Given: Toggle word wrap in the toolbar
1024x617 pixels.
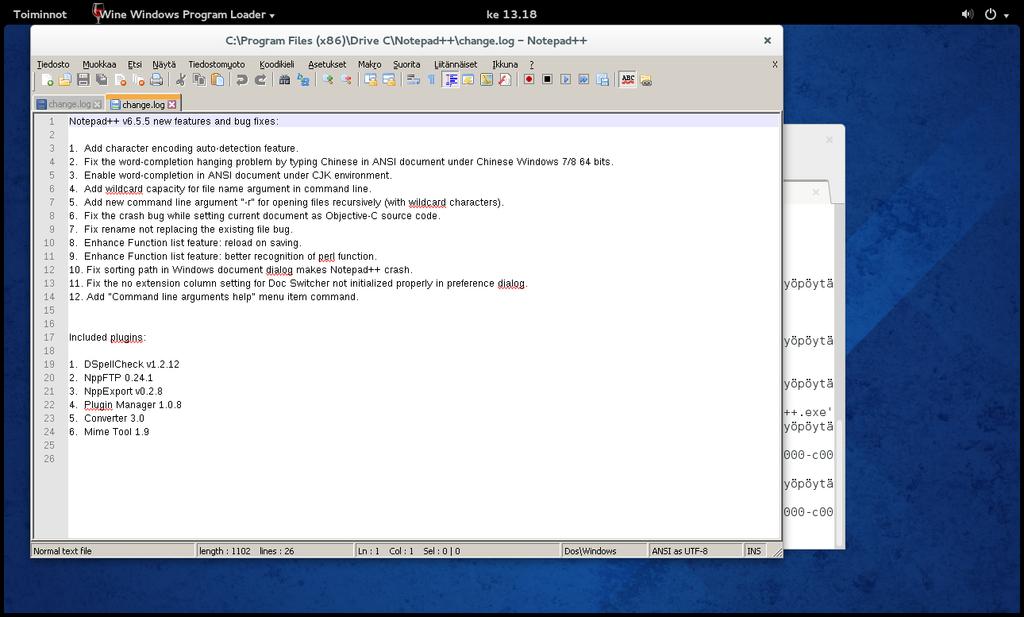Looking at the screenshot, I should tap(413, 80).
